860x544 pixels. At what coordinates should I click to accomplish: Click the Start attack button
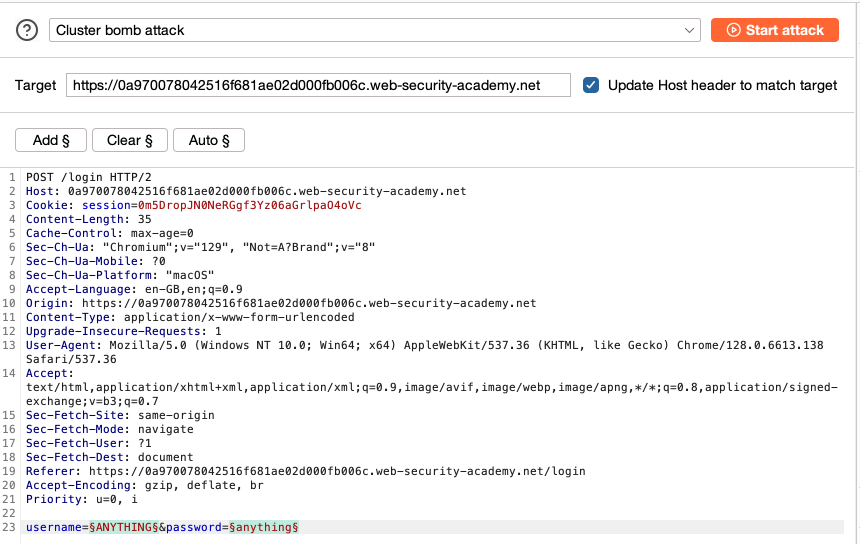click(x=774, y=30)
